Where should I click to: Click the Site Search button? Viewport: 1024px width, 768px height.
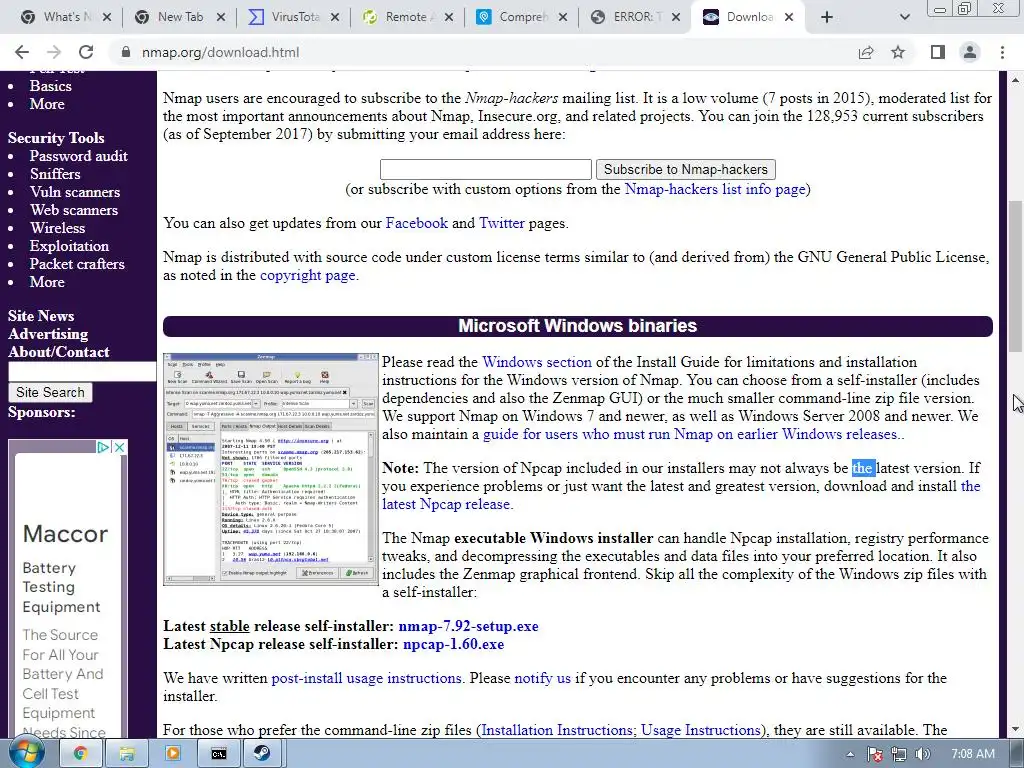(x=50, y=392)
